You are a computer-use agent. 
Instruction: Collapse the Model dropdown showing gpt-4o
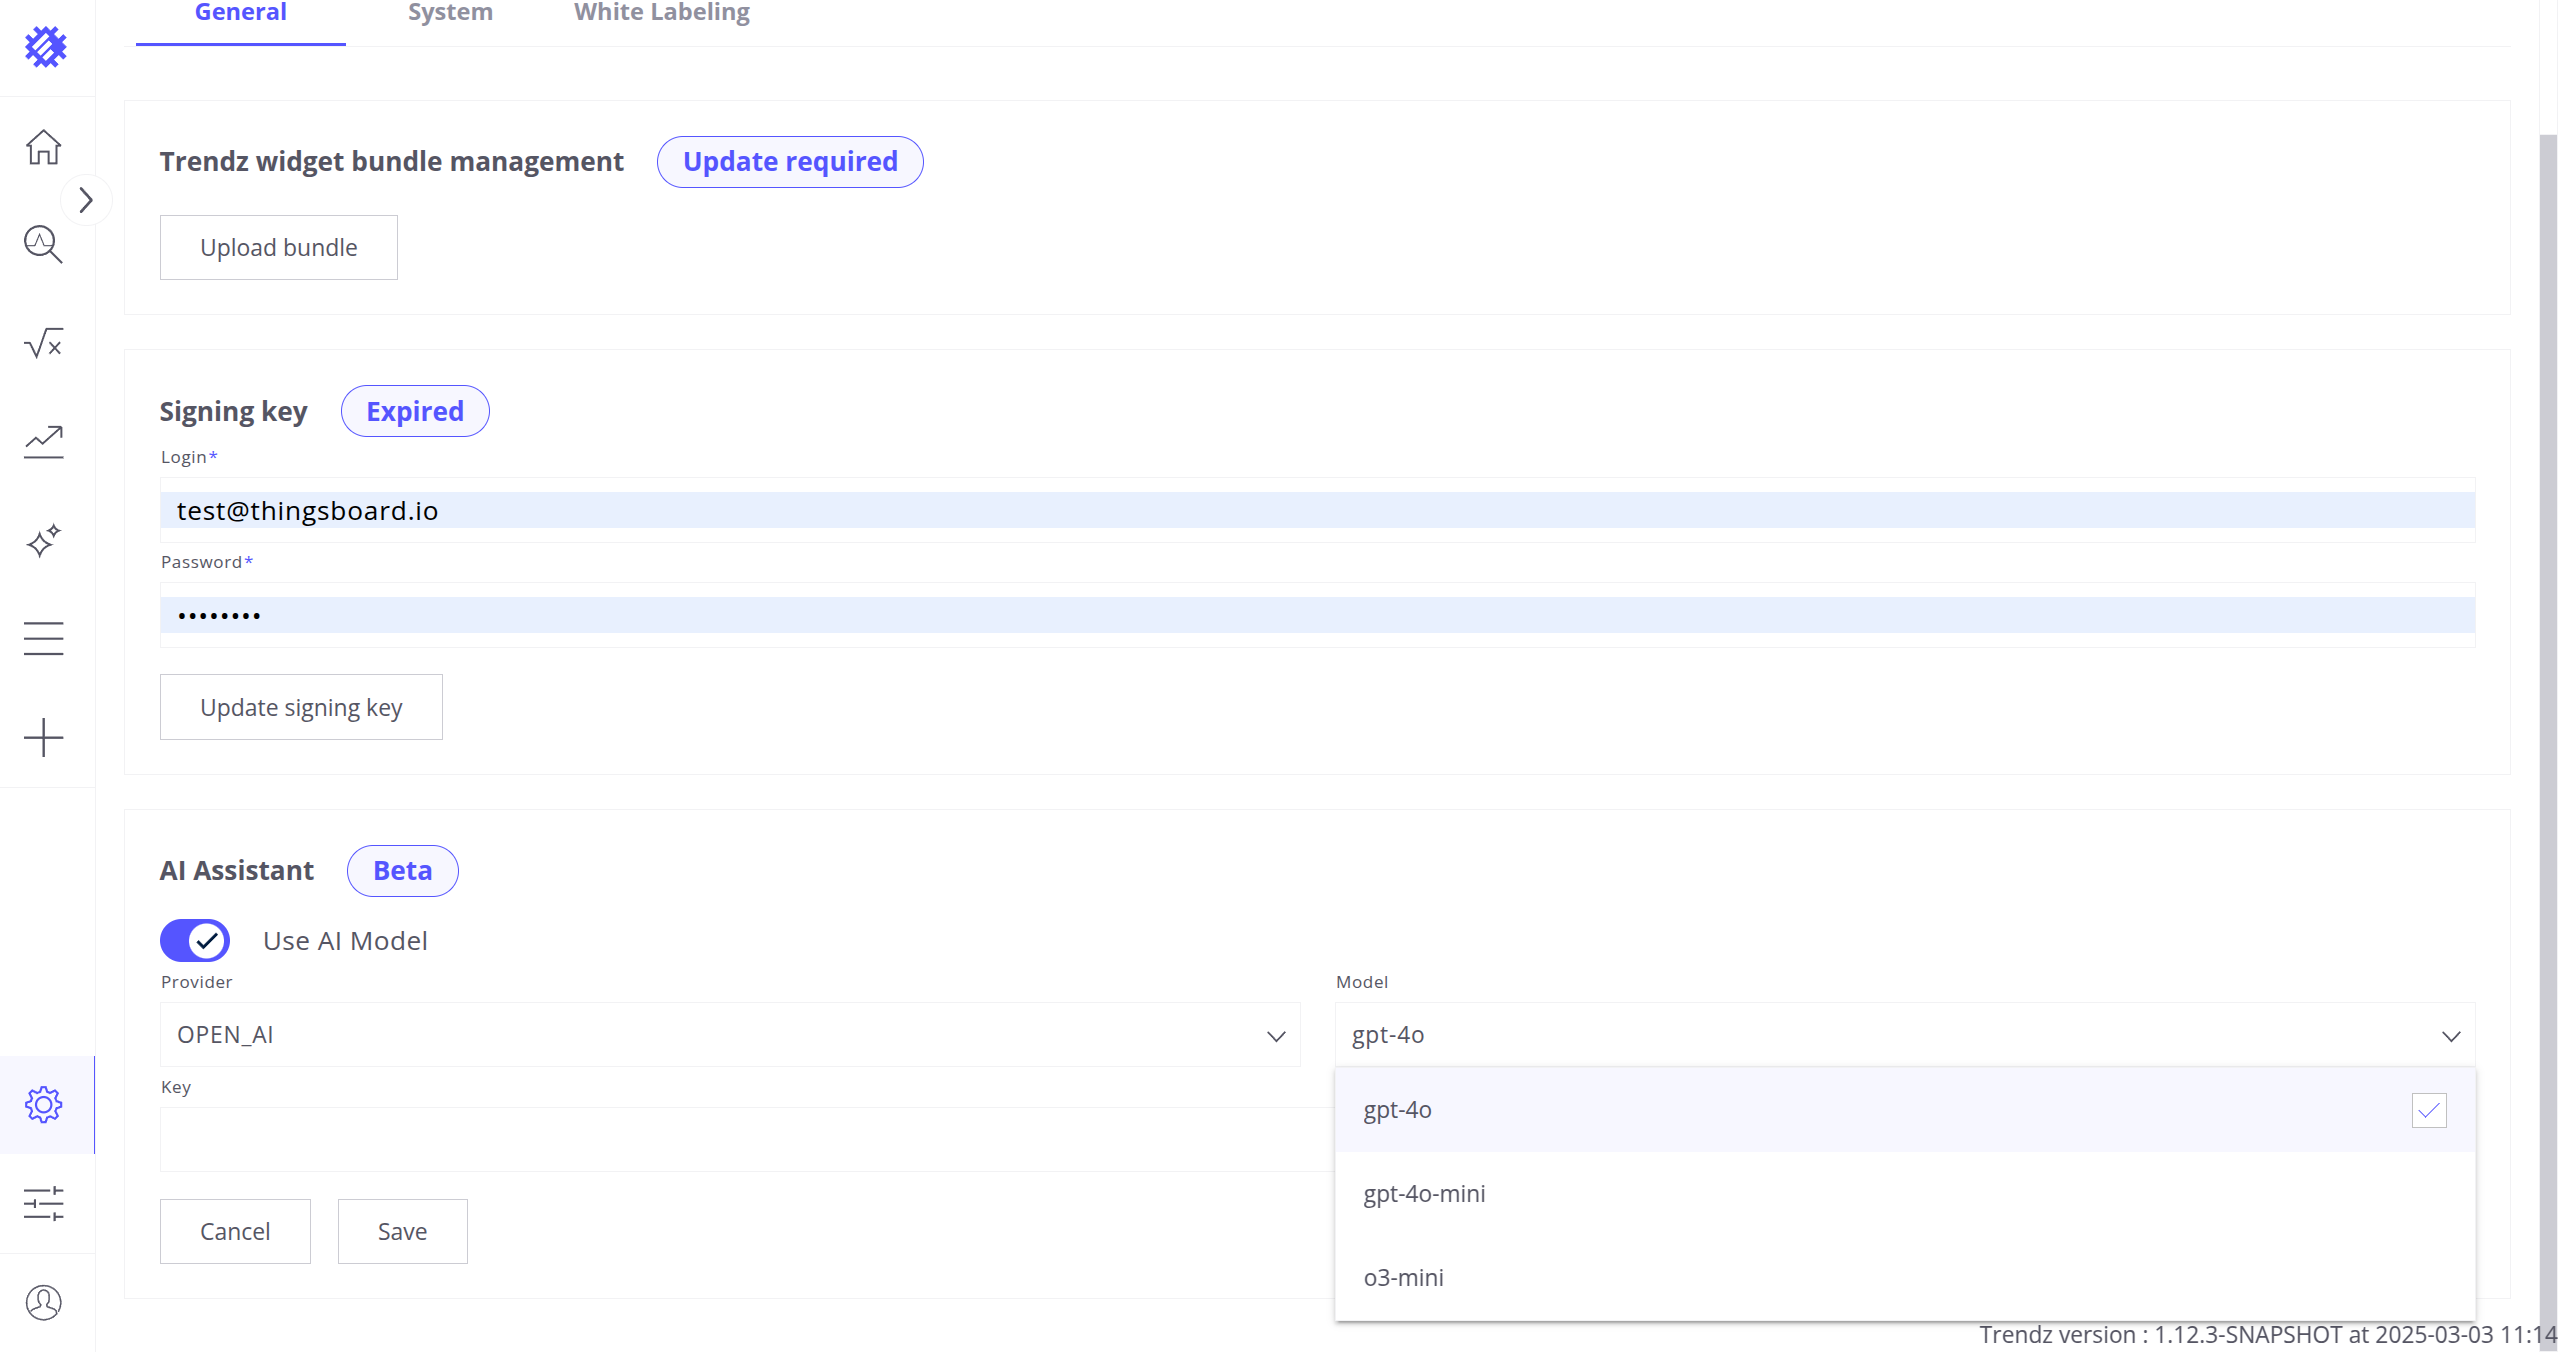pyautogui.click(x=1905, y=1035)
